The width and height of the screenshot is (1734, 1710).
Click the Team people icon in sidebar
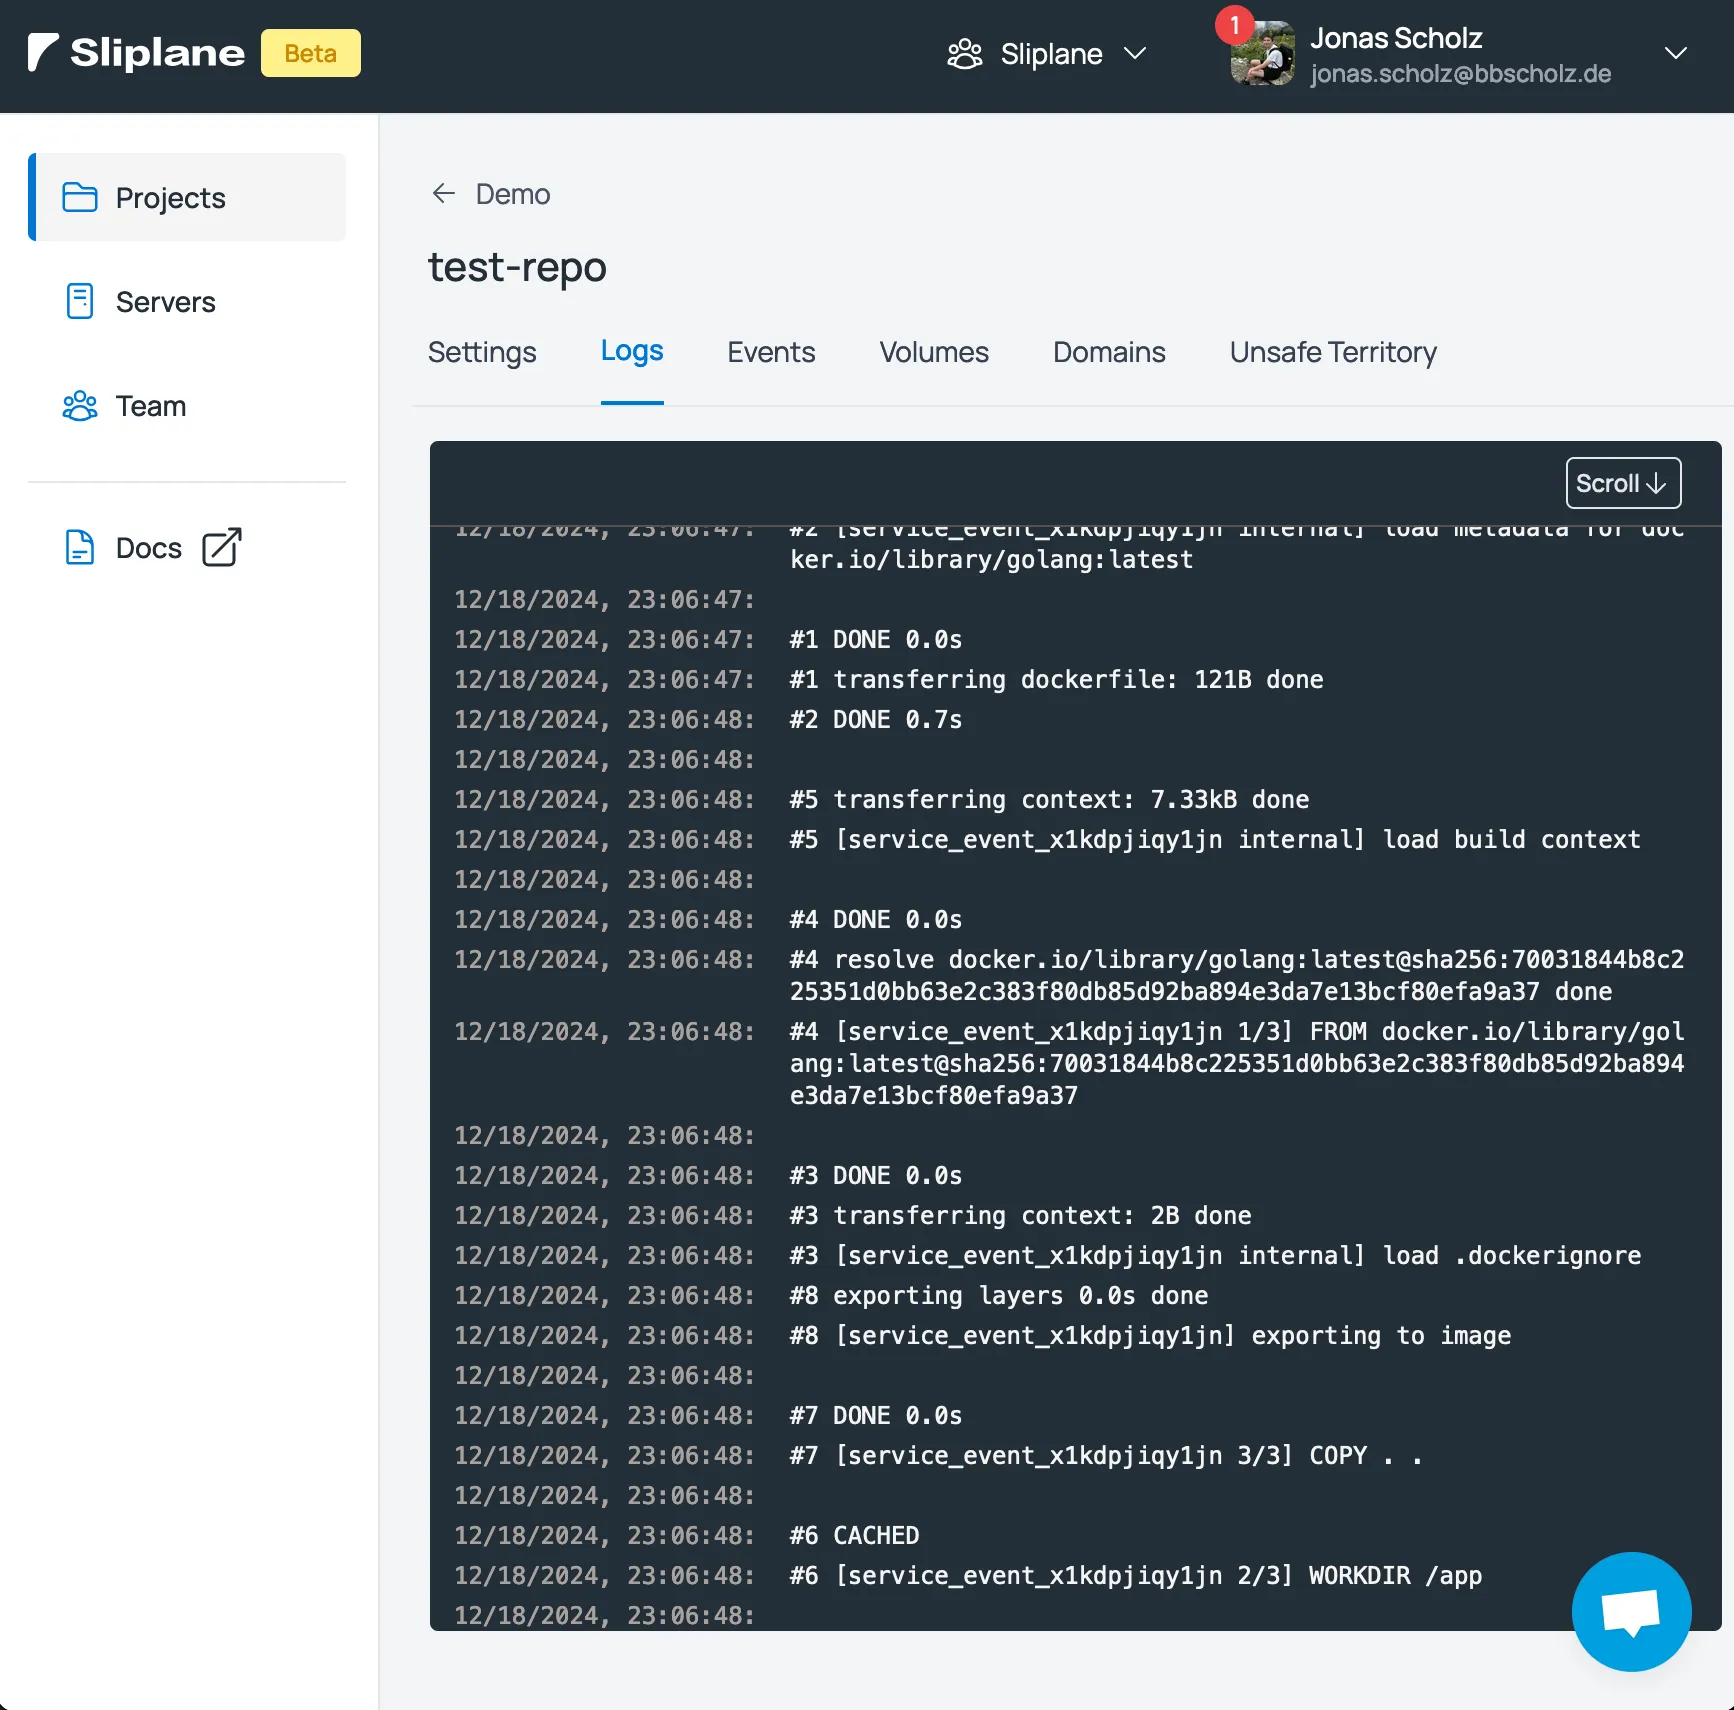(x=80, y=406)
